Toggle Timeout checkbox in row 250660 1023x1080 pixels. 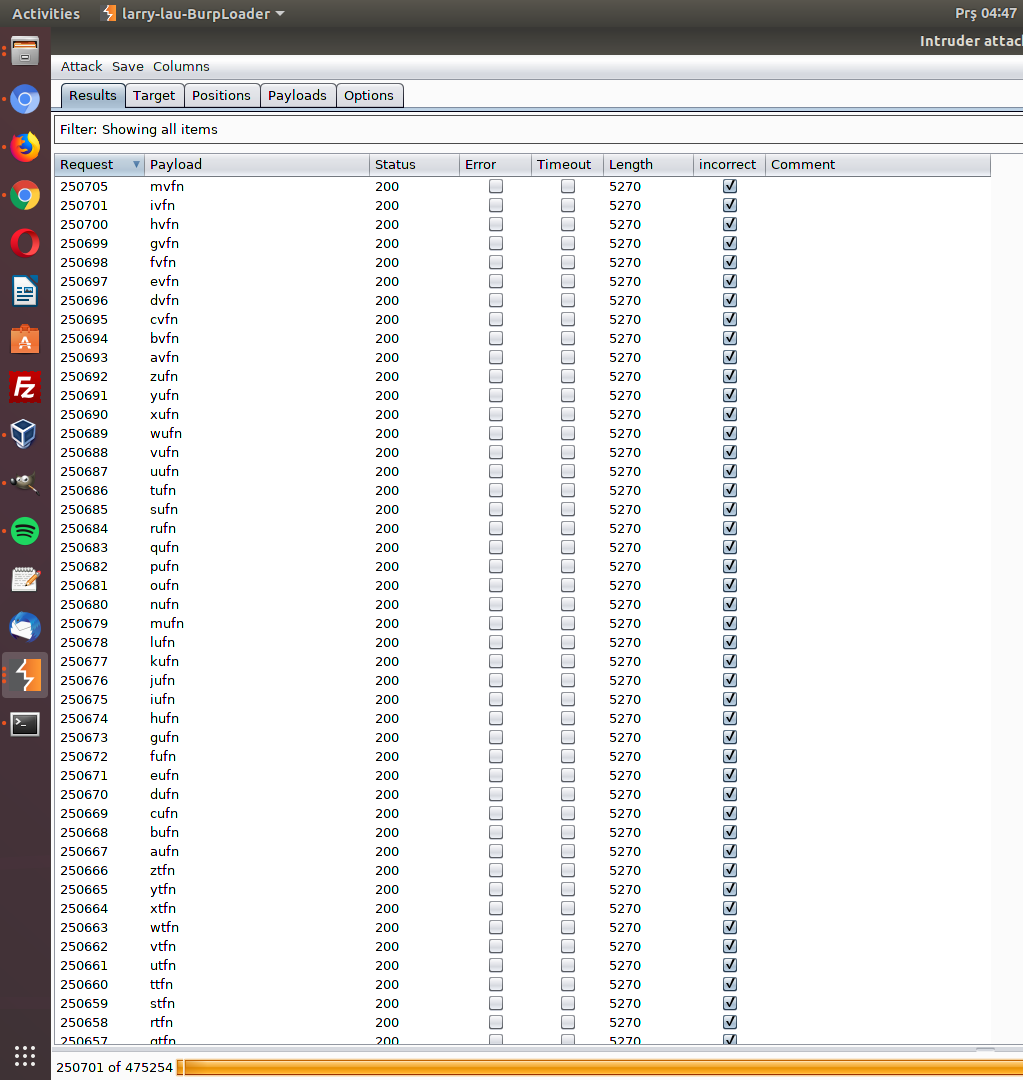click(568, 984)
